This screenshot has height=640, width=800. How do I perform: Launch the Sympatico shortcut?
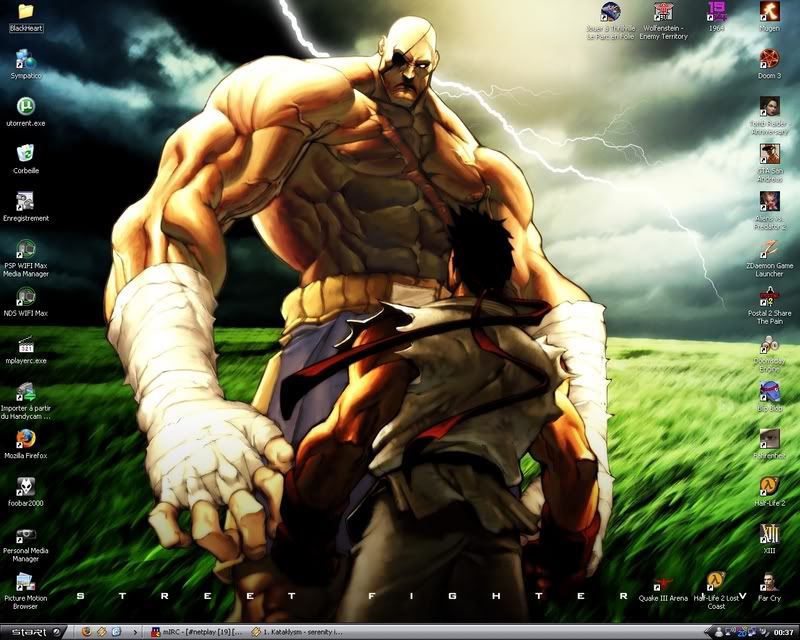[26, 65]
